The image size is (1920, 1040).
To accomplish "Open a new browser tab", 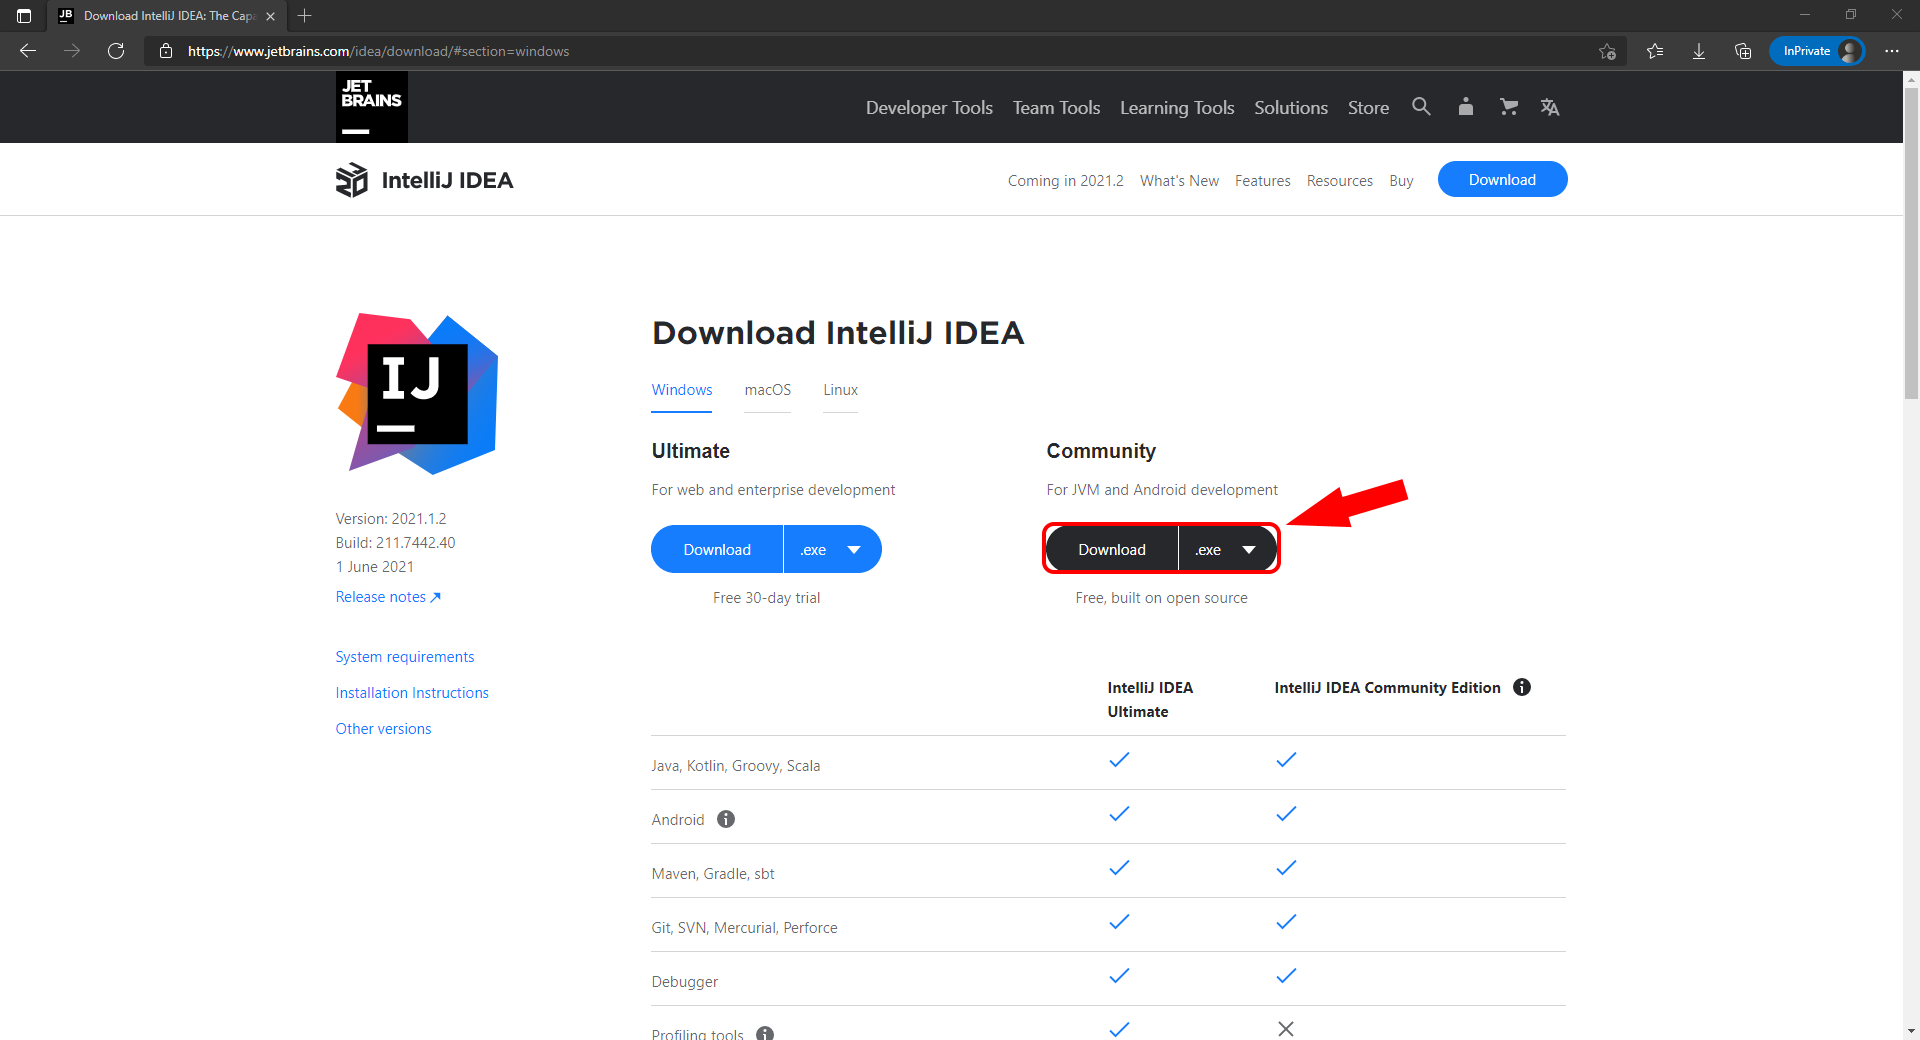I will pyautogui.click(x=305, y=16).
